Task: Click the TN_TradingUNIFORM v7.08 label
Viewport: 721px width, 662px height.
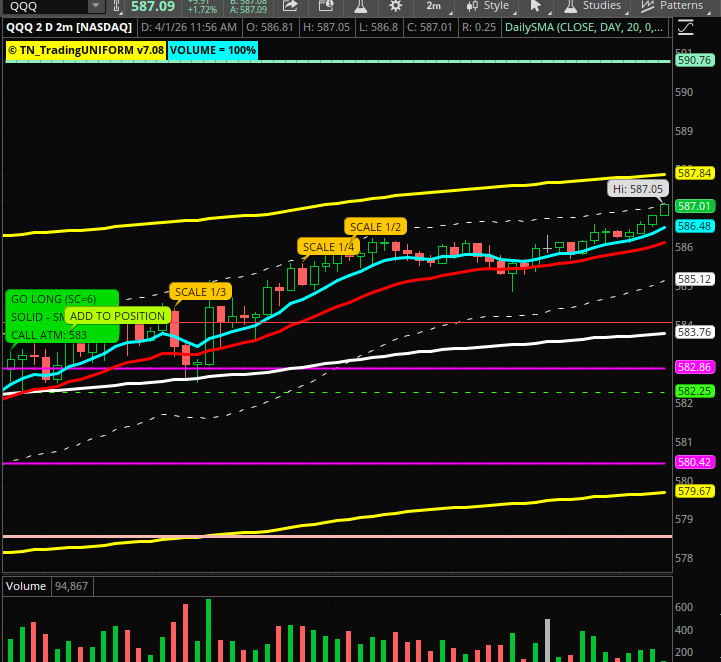Action: click(86, 50)
